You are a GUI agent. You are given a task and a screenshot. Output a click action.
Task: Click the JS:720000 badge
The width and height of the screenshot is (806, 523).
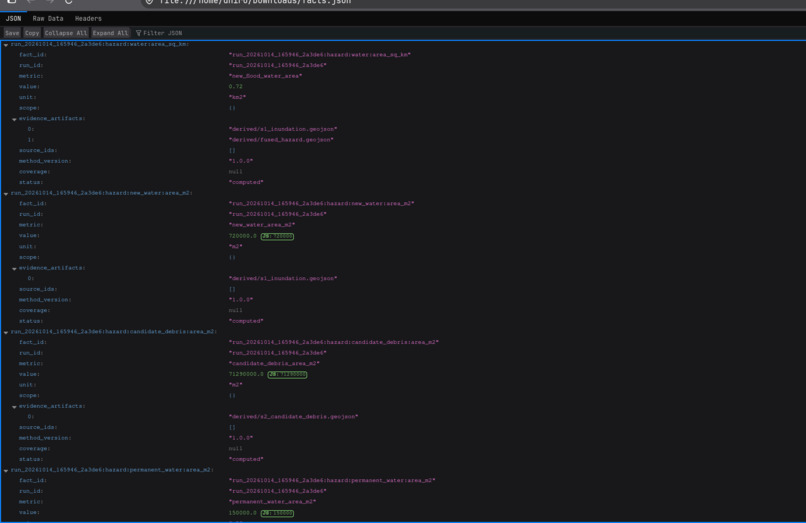pos(277,236)
